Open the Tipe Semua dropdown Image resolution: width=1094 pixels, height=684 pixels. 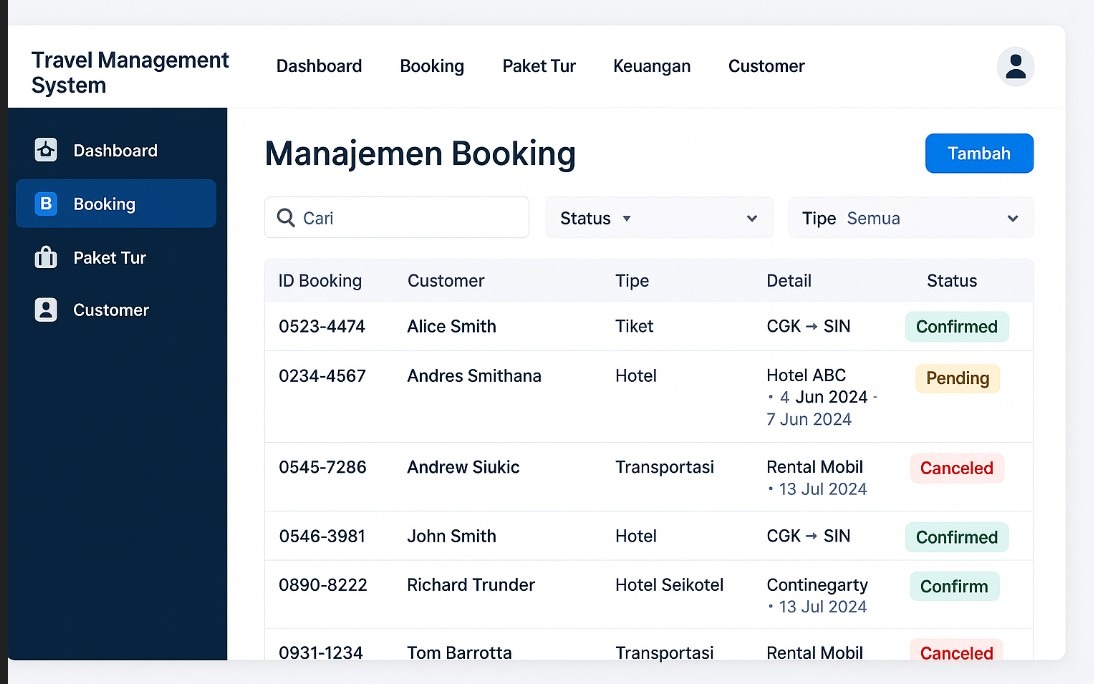(911, 218)
